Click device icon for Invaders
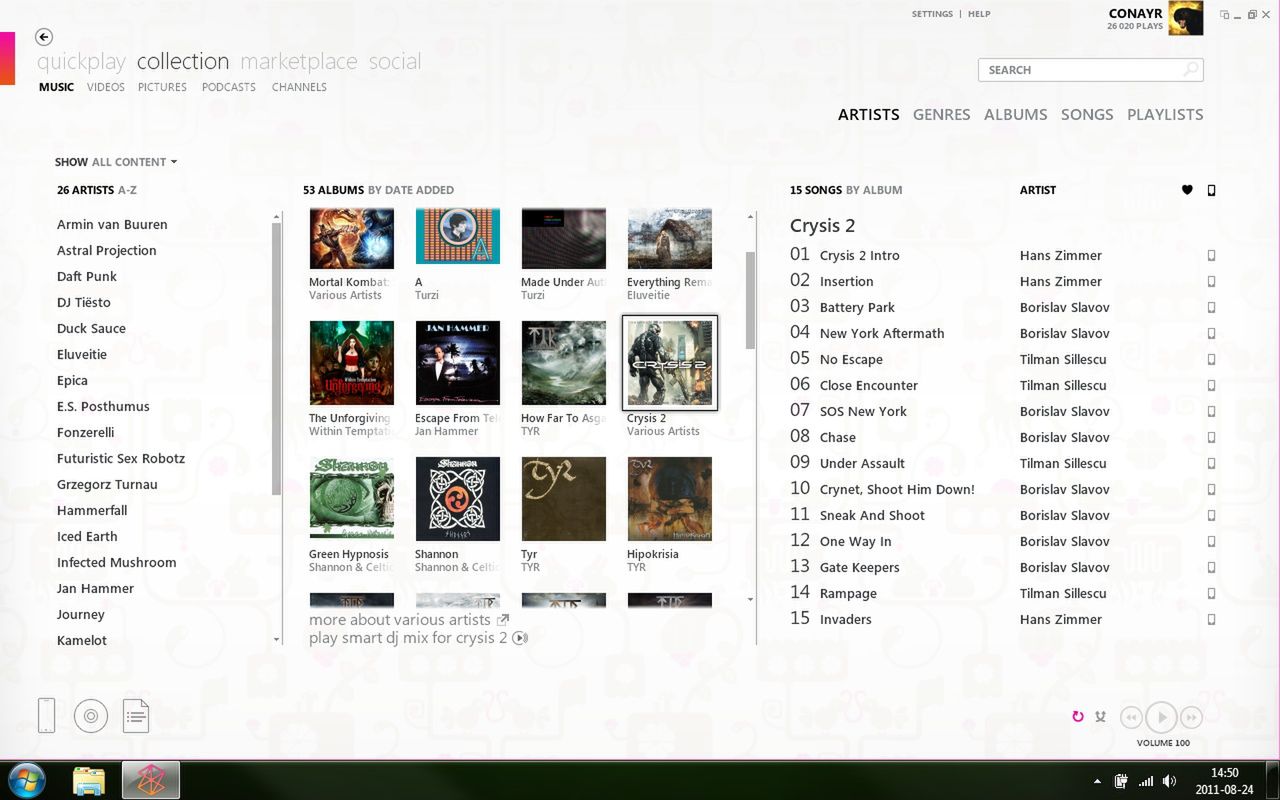Viewport: 1280px width, 800px height. (x=1211, y=620)
